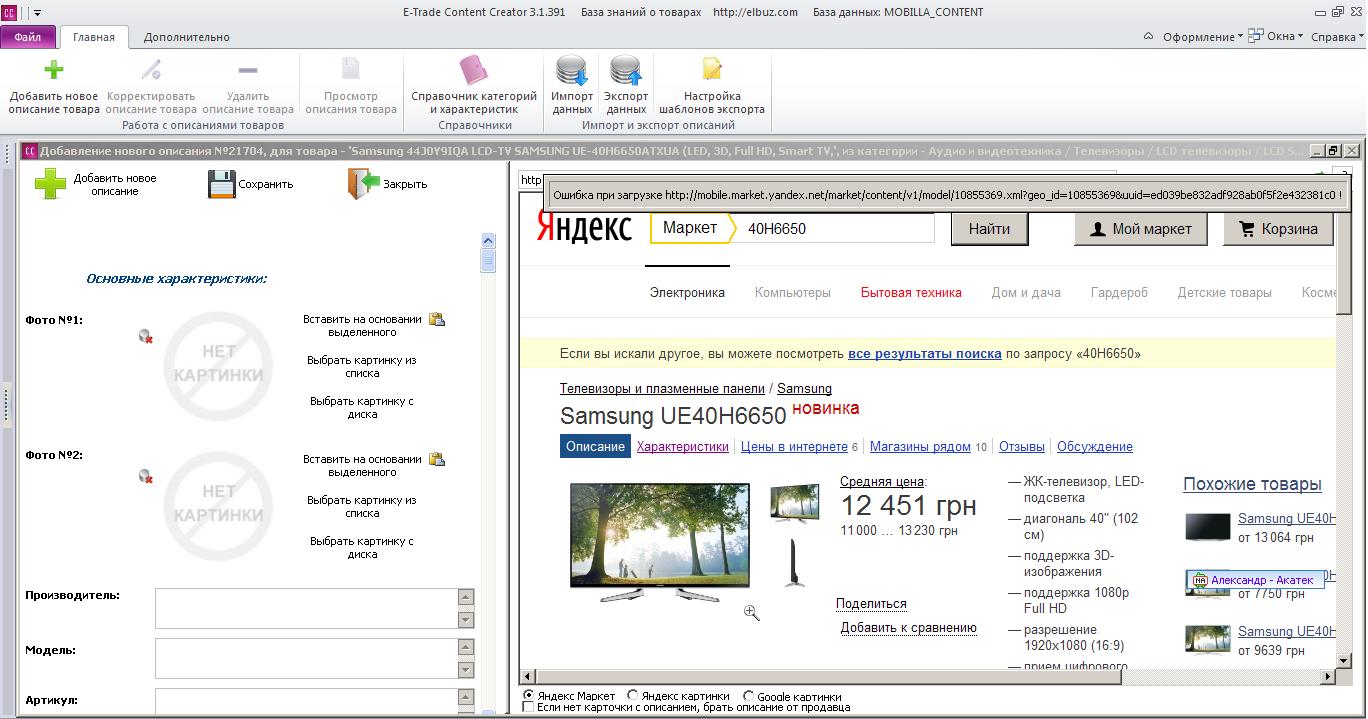Open the Файл menu tab

pyautogui.click(x=28, y=37)
